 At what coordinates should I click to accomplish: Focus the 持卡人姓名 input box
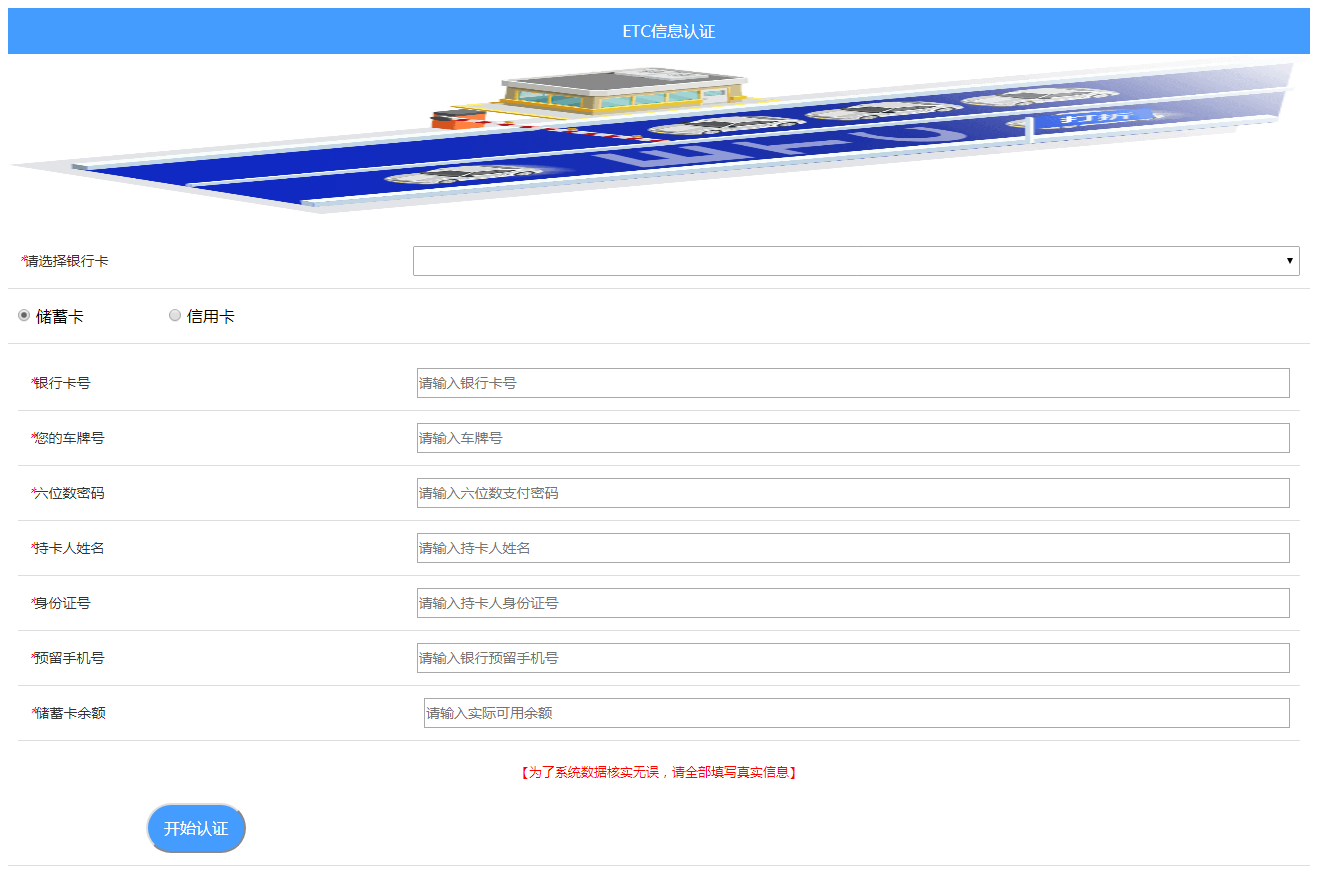pyautogui.click(x=852, y=548)
